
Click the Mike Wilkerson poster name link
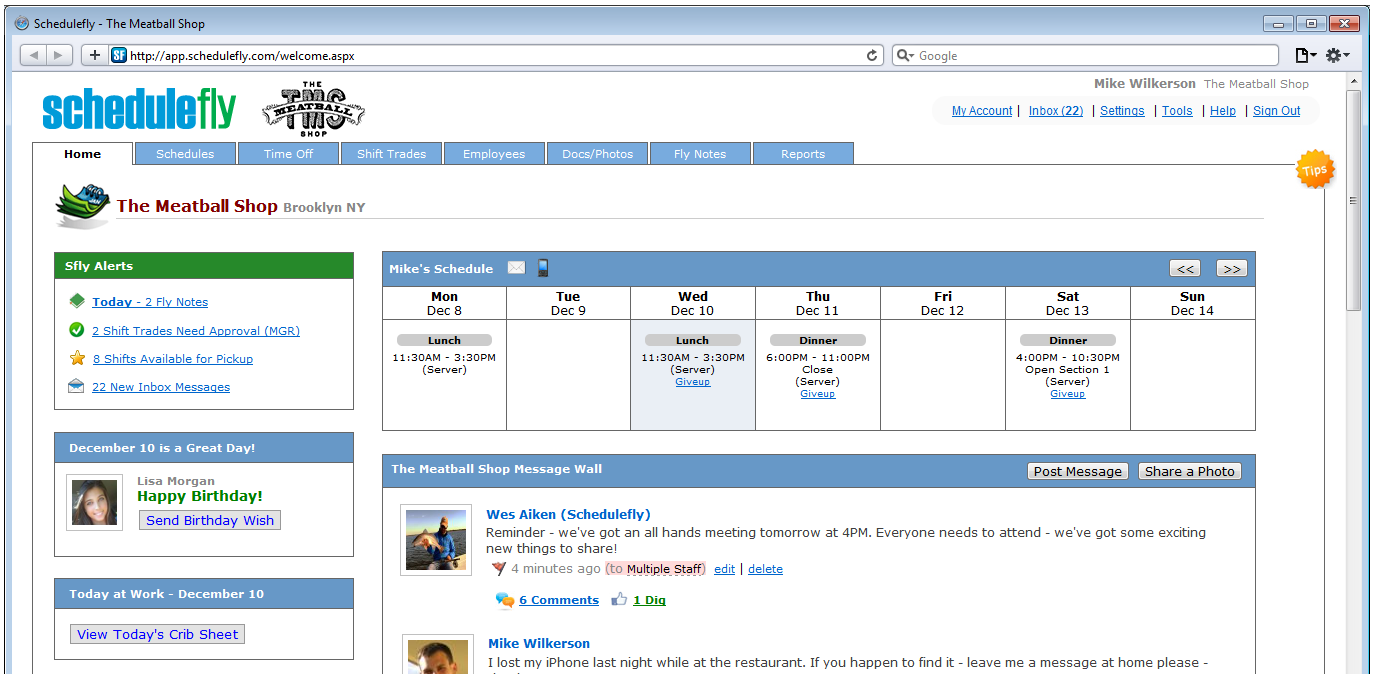539,643
